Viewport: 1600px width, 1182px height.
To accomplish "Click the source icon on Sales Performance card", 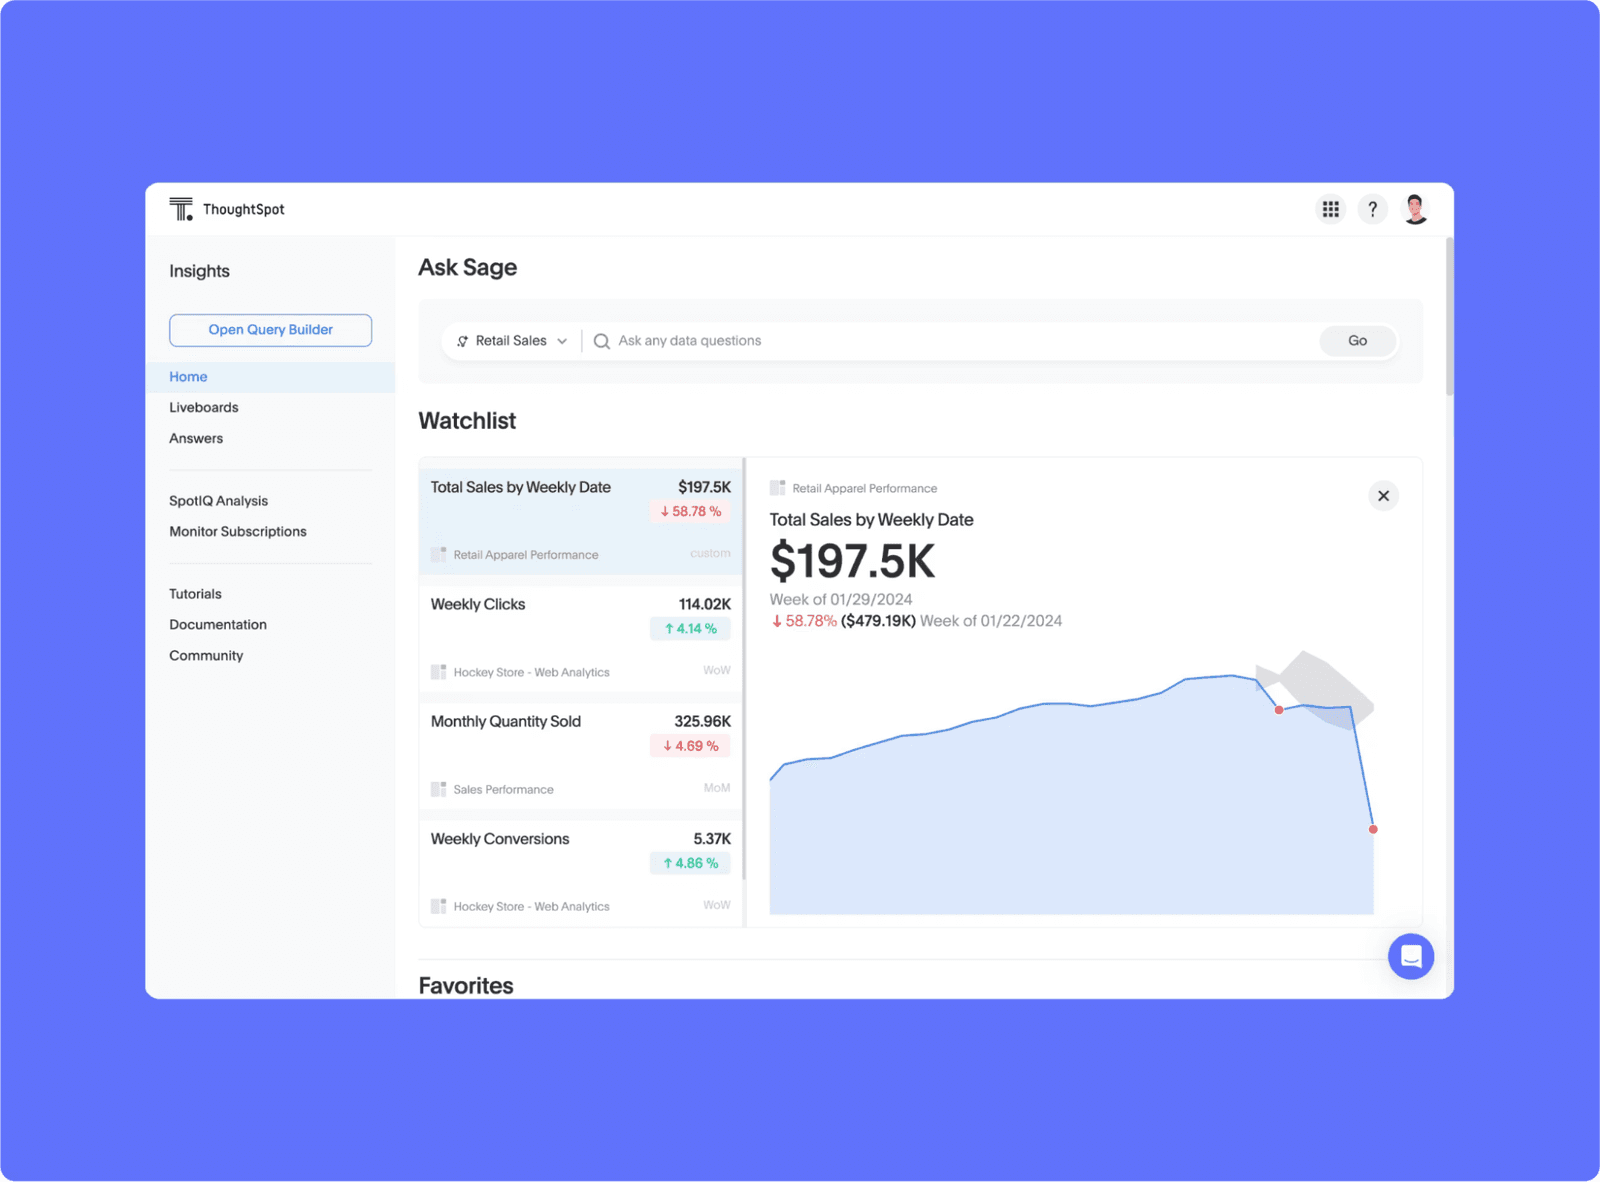I will (438, 789).
